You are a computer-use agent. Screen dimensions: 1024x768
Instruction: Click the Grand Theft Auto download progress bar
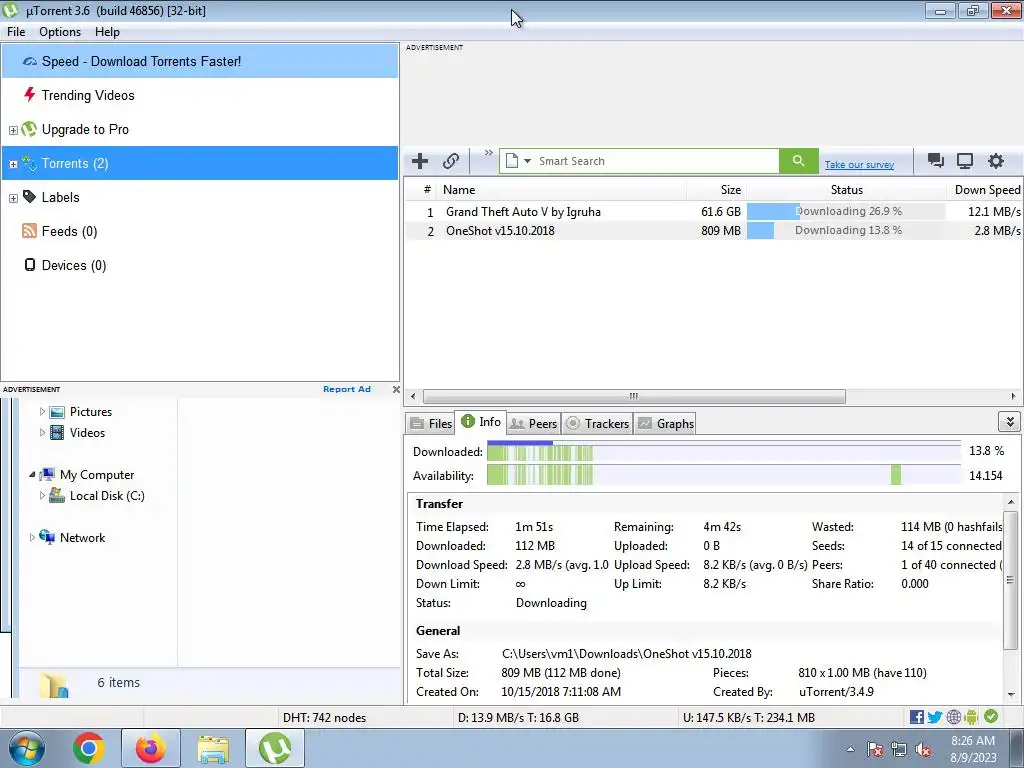click(846, 212)
